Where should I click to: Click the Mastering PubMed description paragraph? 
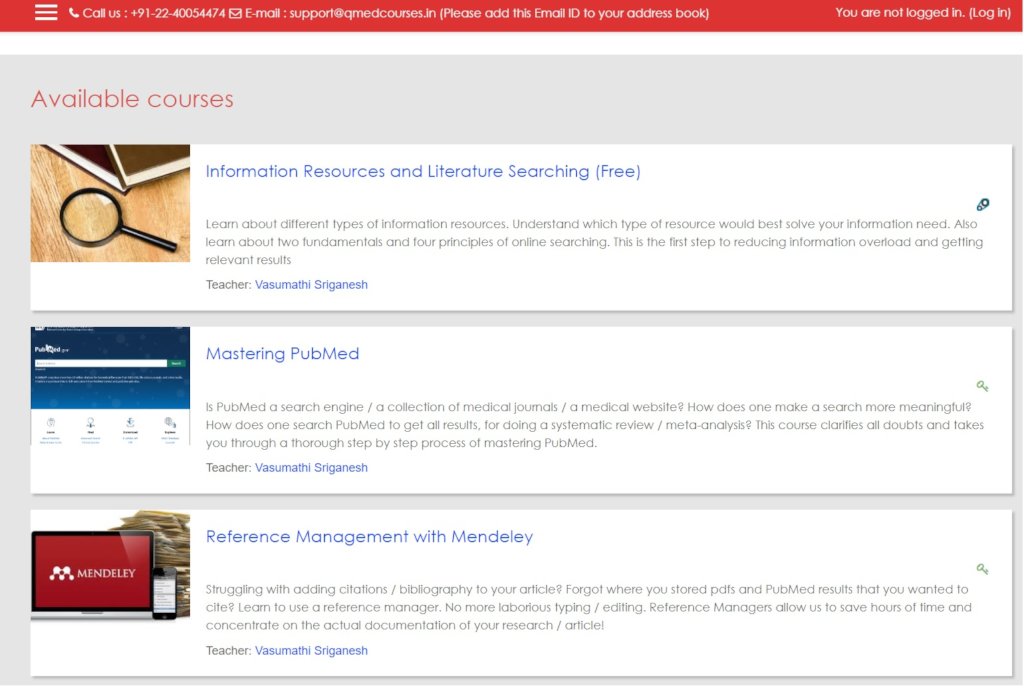[595, 424]
